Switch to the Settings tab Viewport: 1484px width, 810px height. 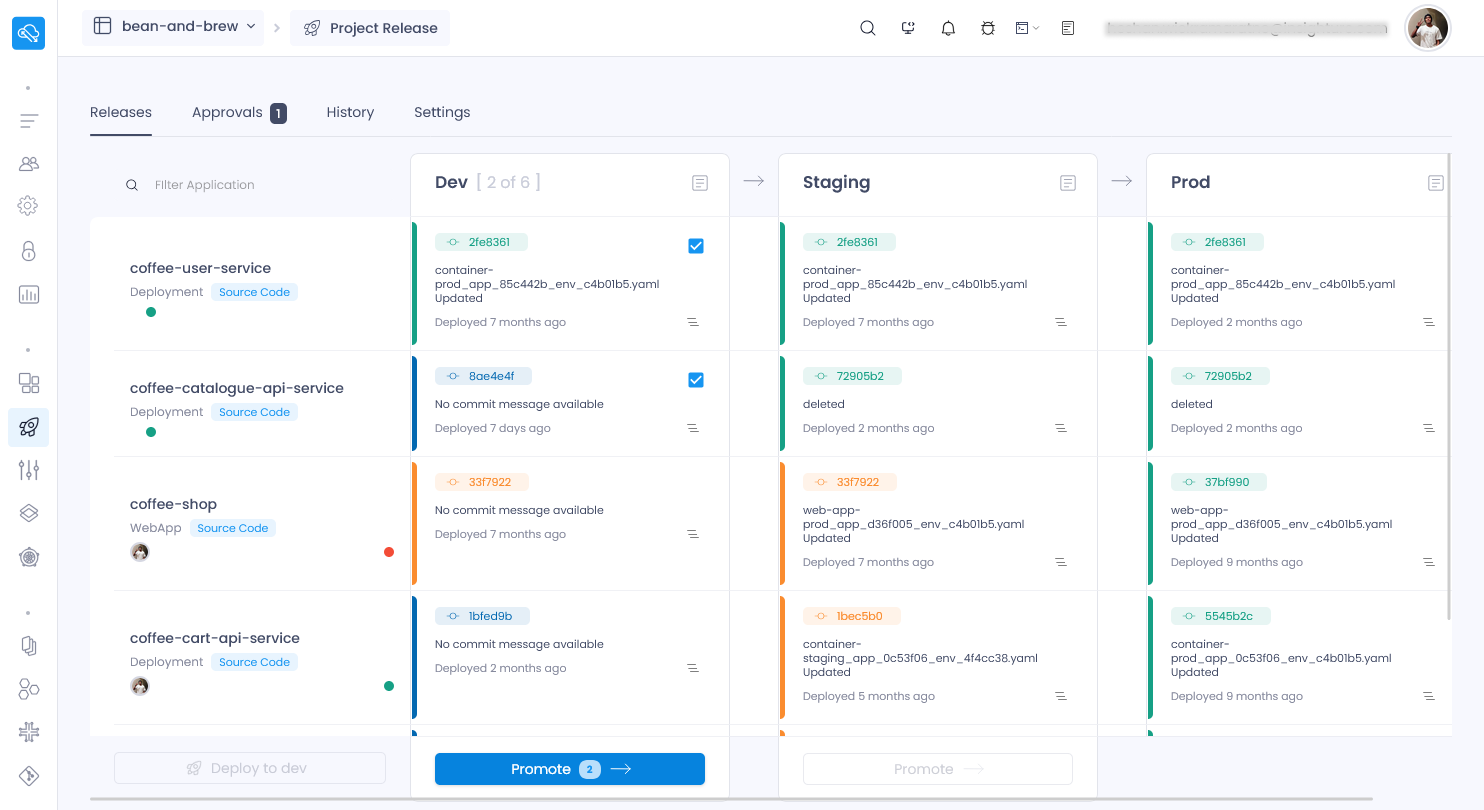442,112
